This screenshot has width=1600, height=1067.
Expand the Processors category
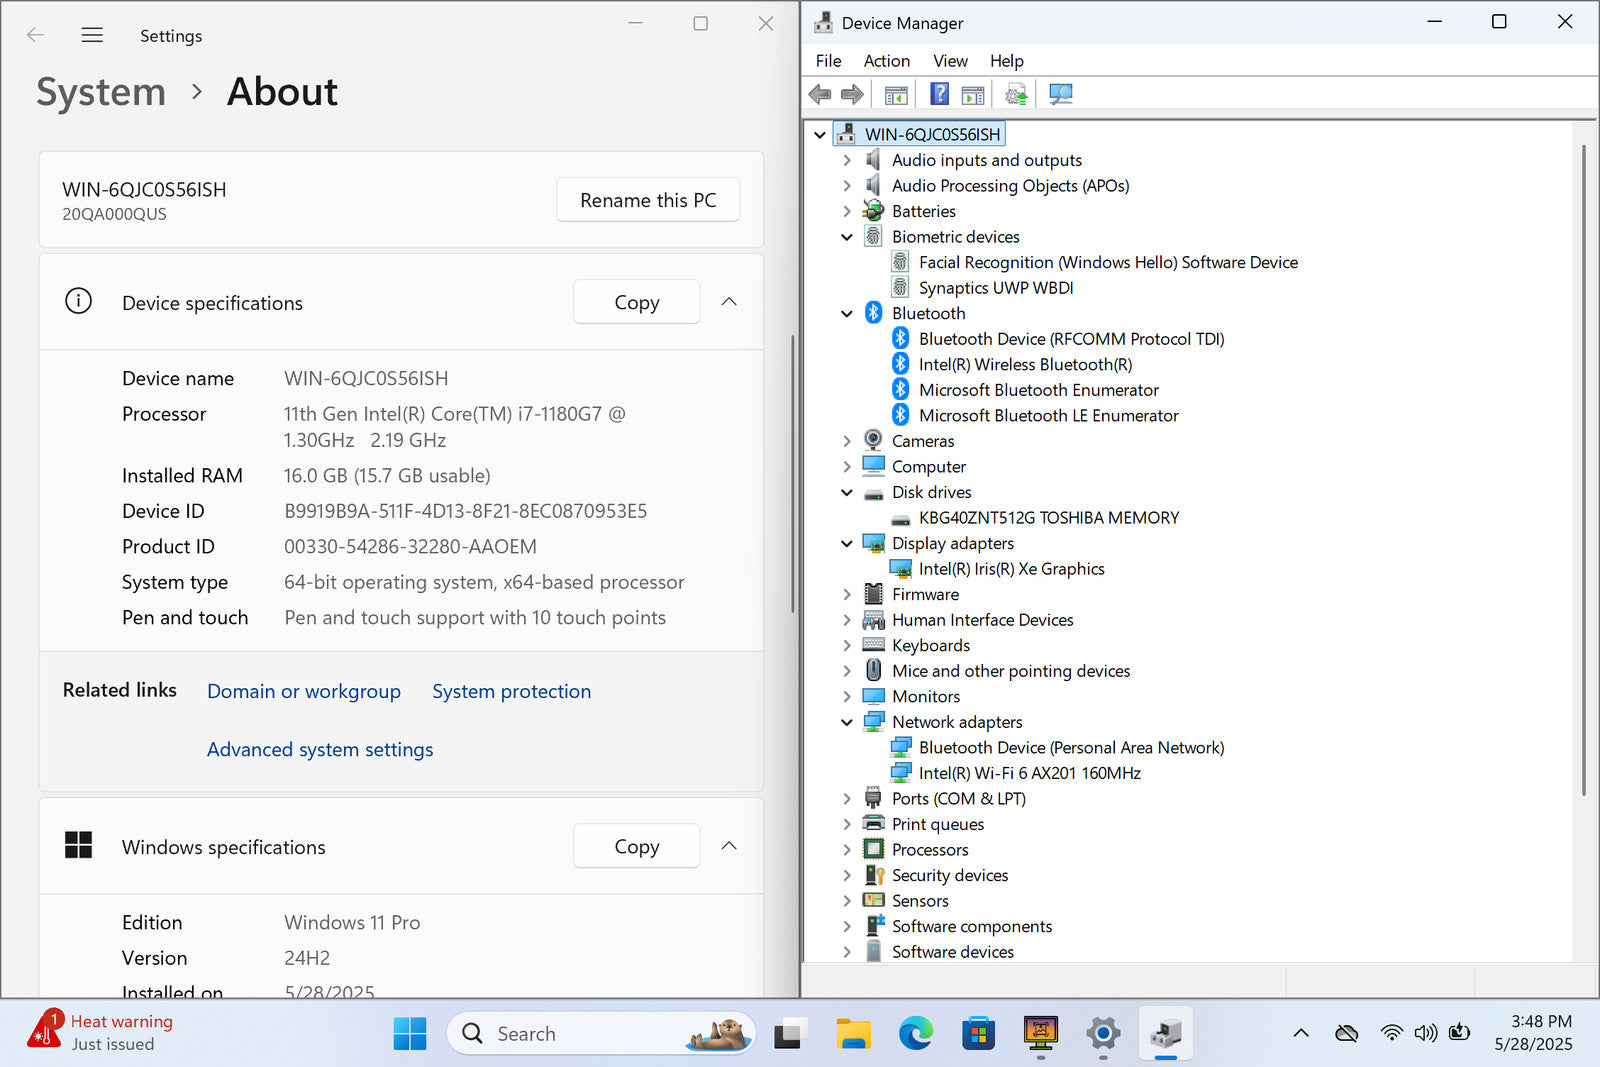point(847,850)
